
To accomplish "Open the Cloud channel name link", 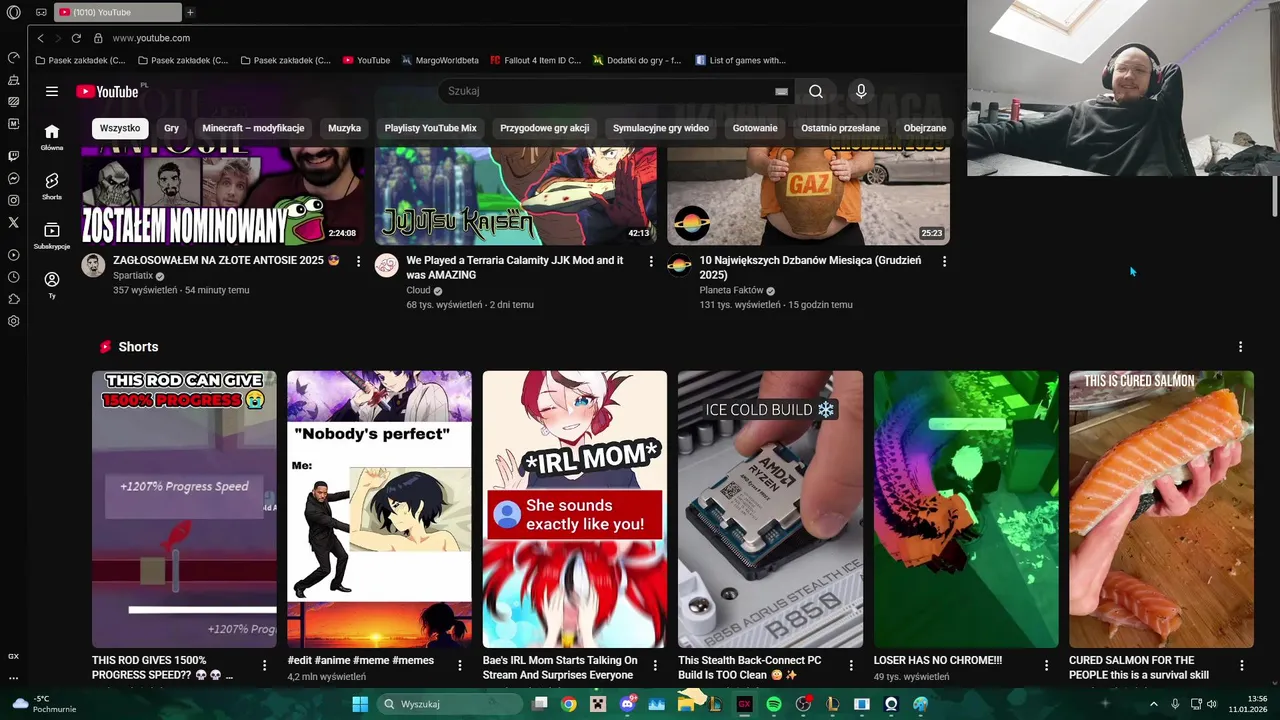I will (x=418, y=290).
